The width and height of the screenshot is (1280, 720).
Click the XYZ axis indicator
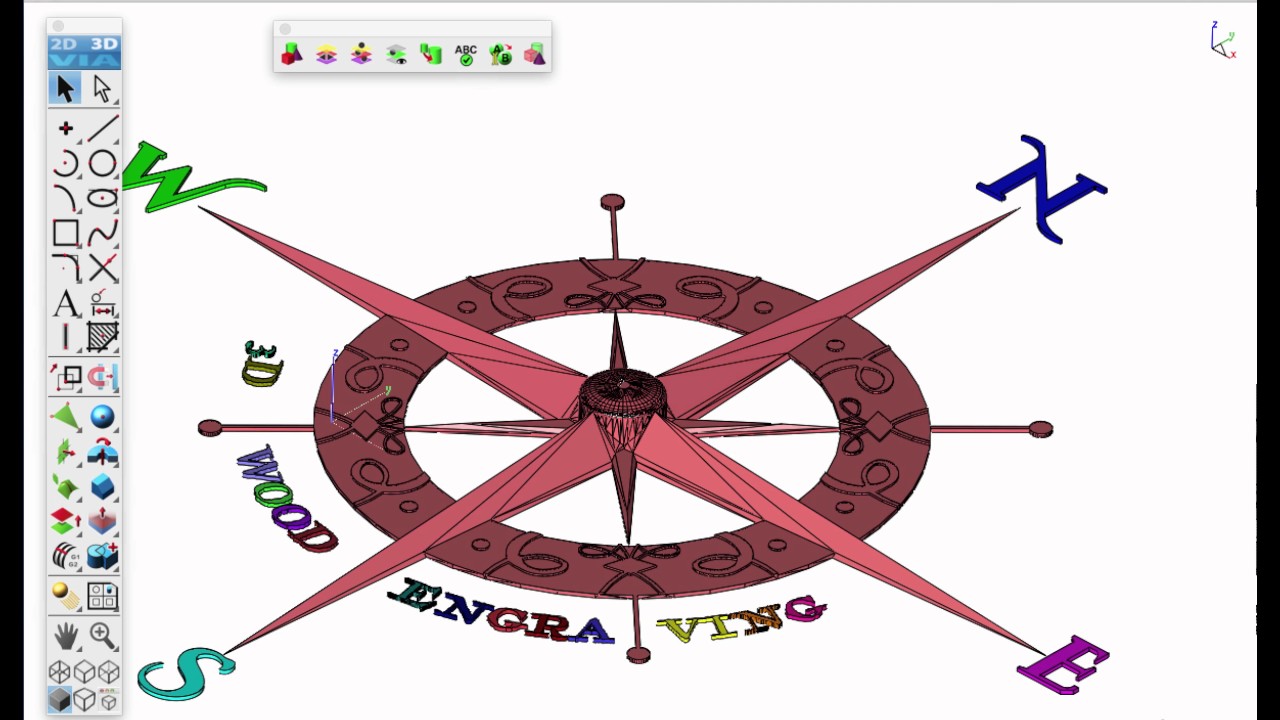[1223, 40]
